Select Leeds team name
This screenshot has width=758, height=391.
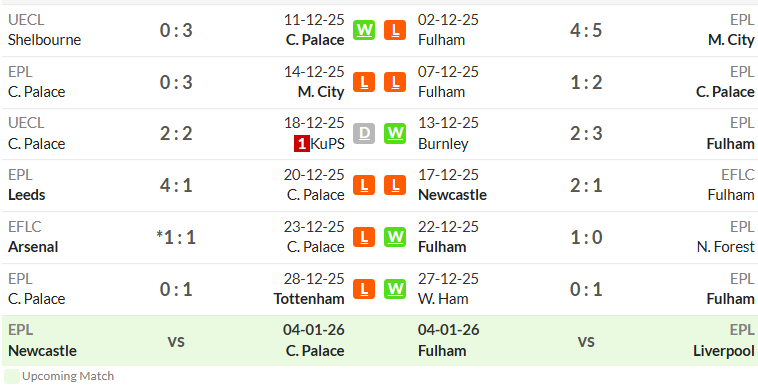[27, 195]
